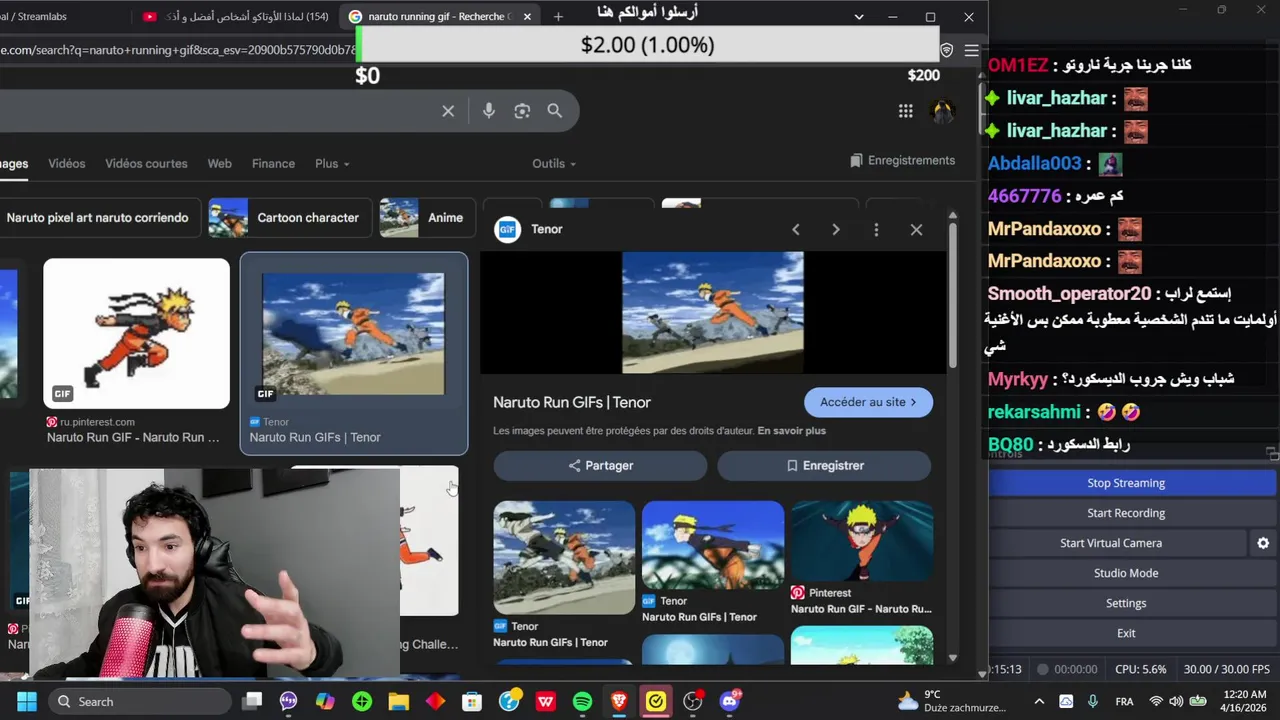Click the Google search input field

click(x=215, y=111)
